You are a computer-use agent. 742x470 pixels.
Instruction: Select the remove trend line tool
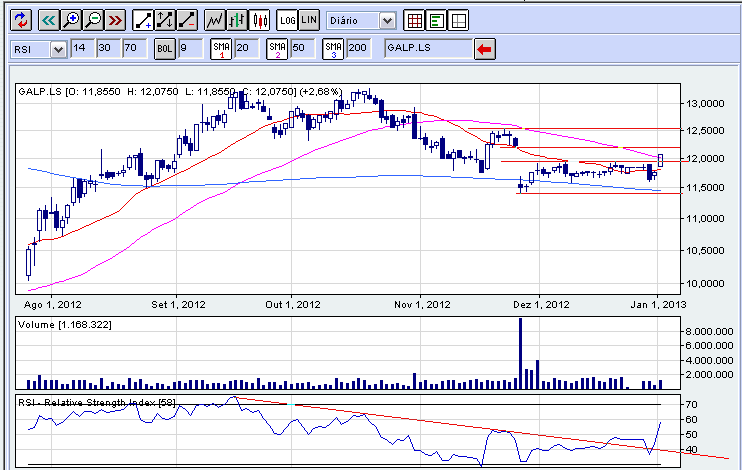[x=187, y=20]
